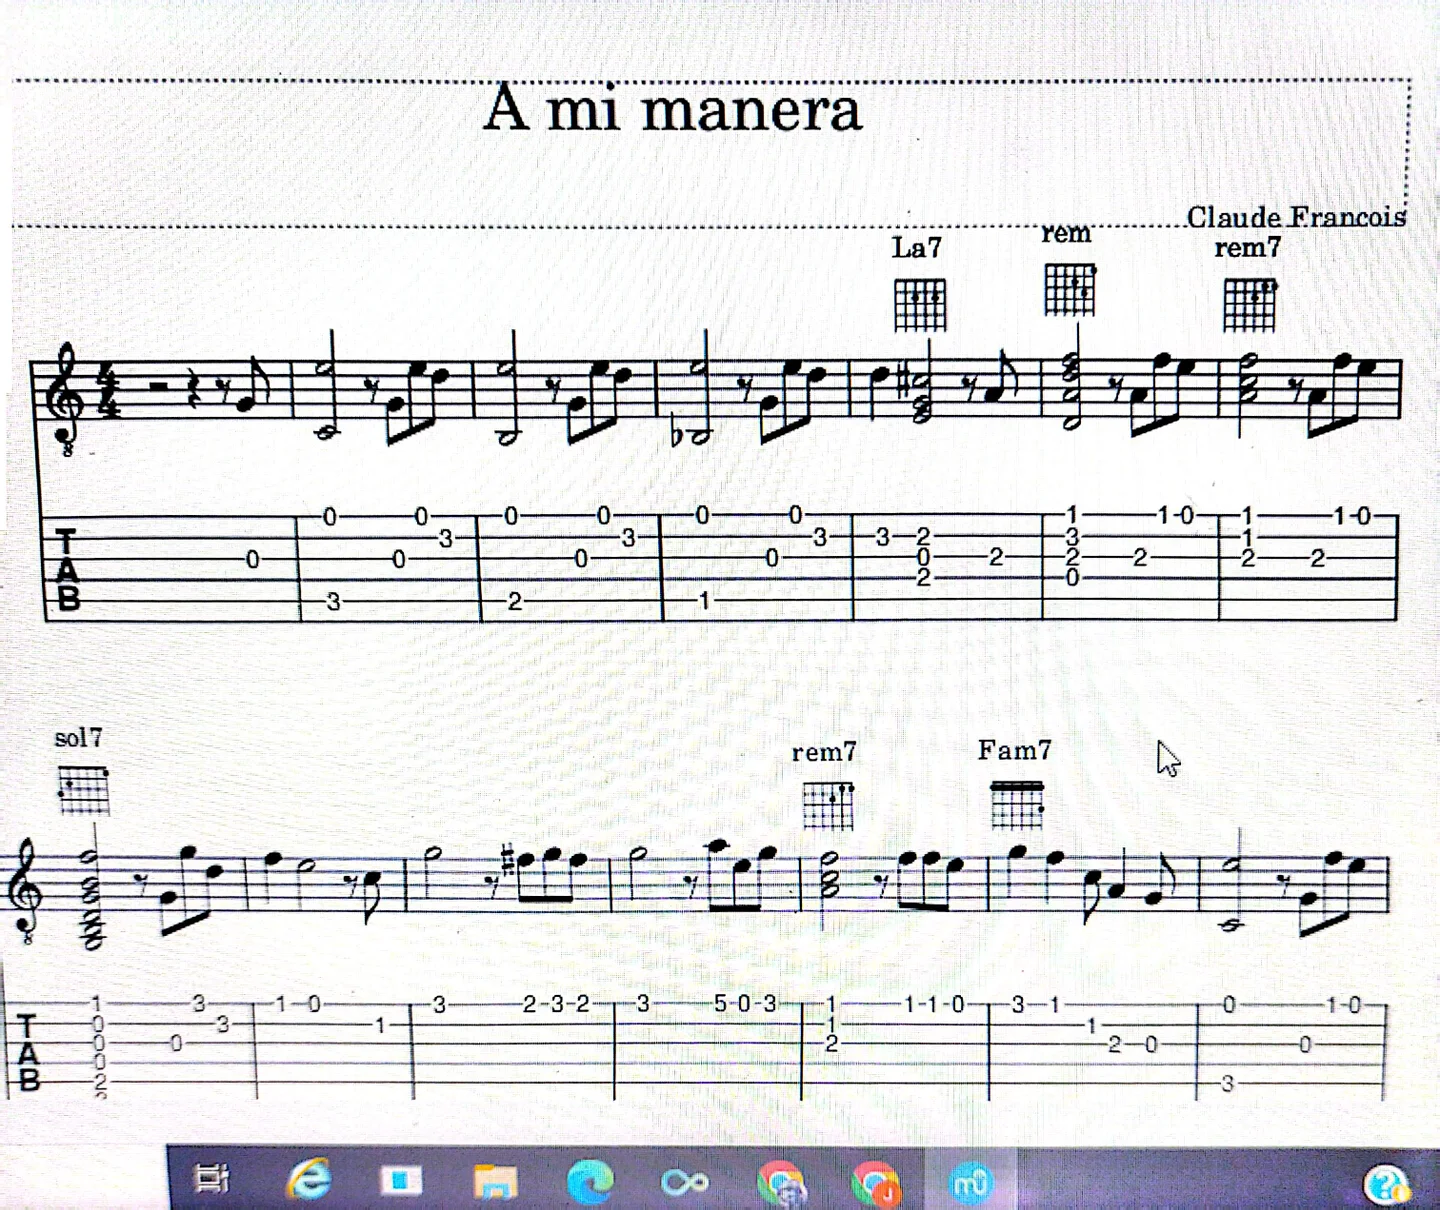Select the TAB clef on the first system
Viewport: 1440px width, 1210px height.
[67, 570]
